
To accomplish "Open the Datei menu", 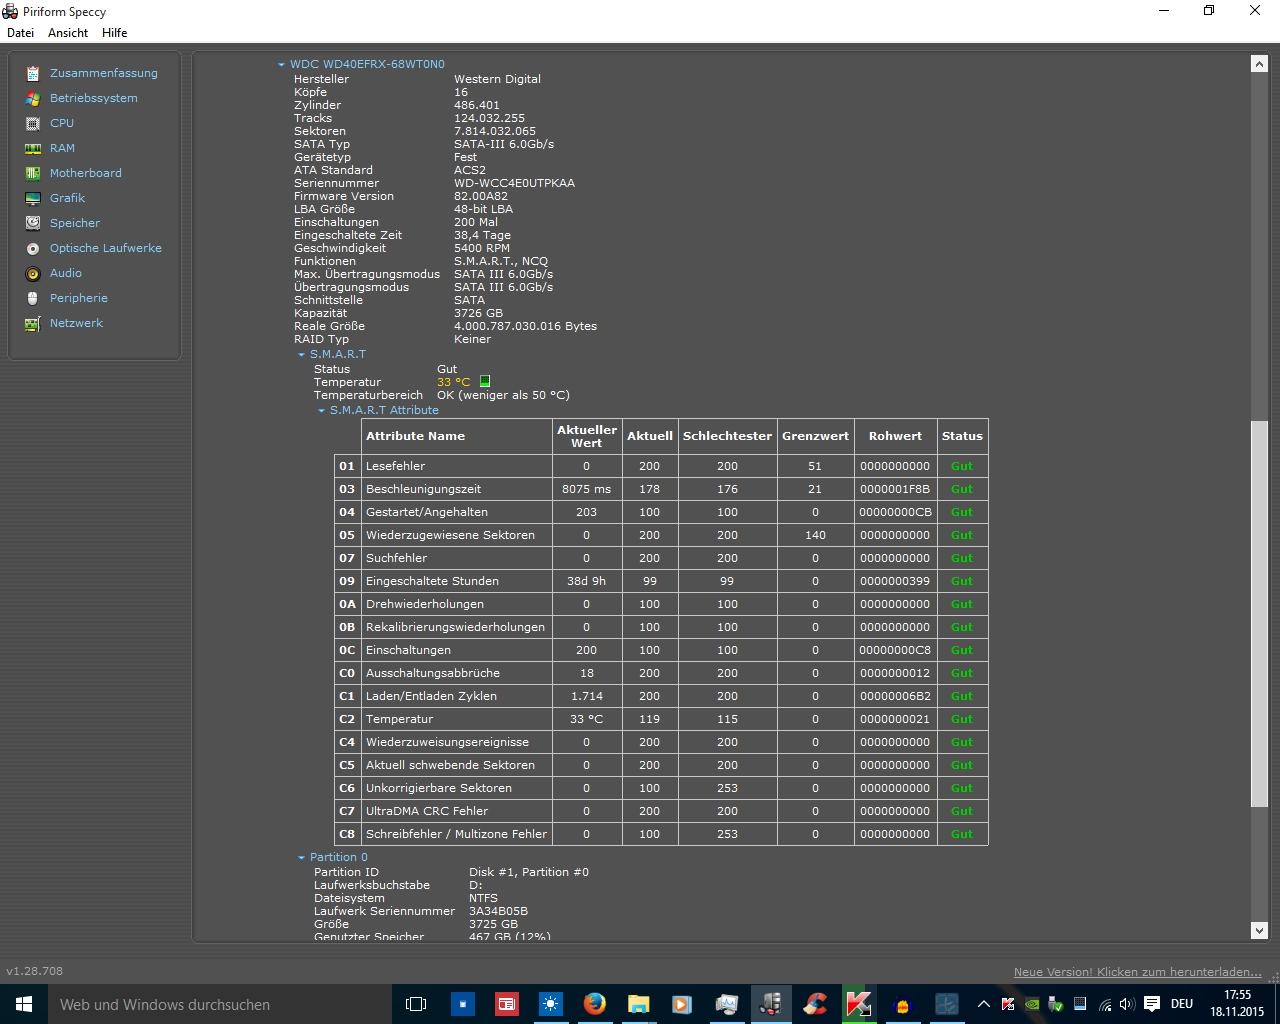I will tap(20, 33).
